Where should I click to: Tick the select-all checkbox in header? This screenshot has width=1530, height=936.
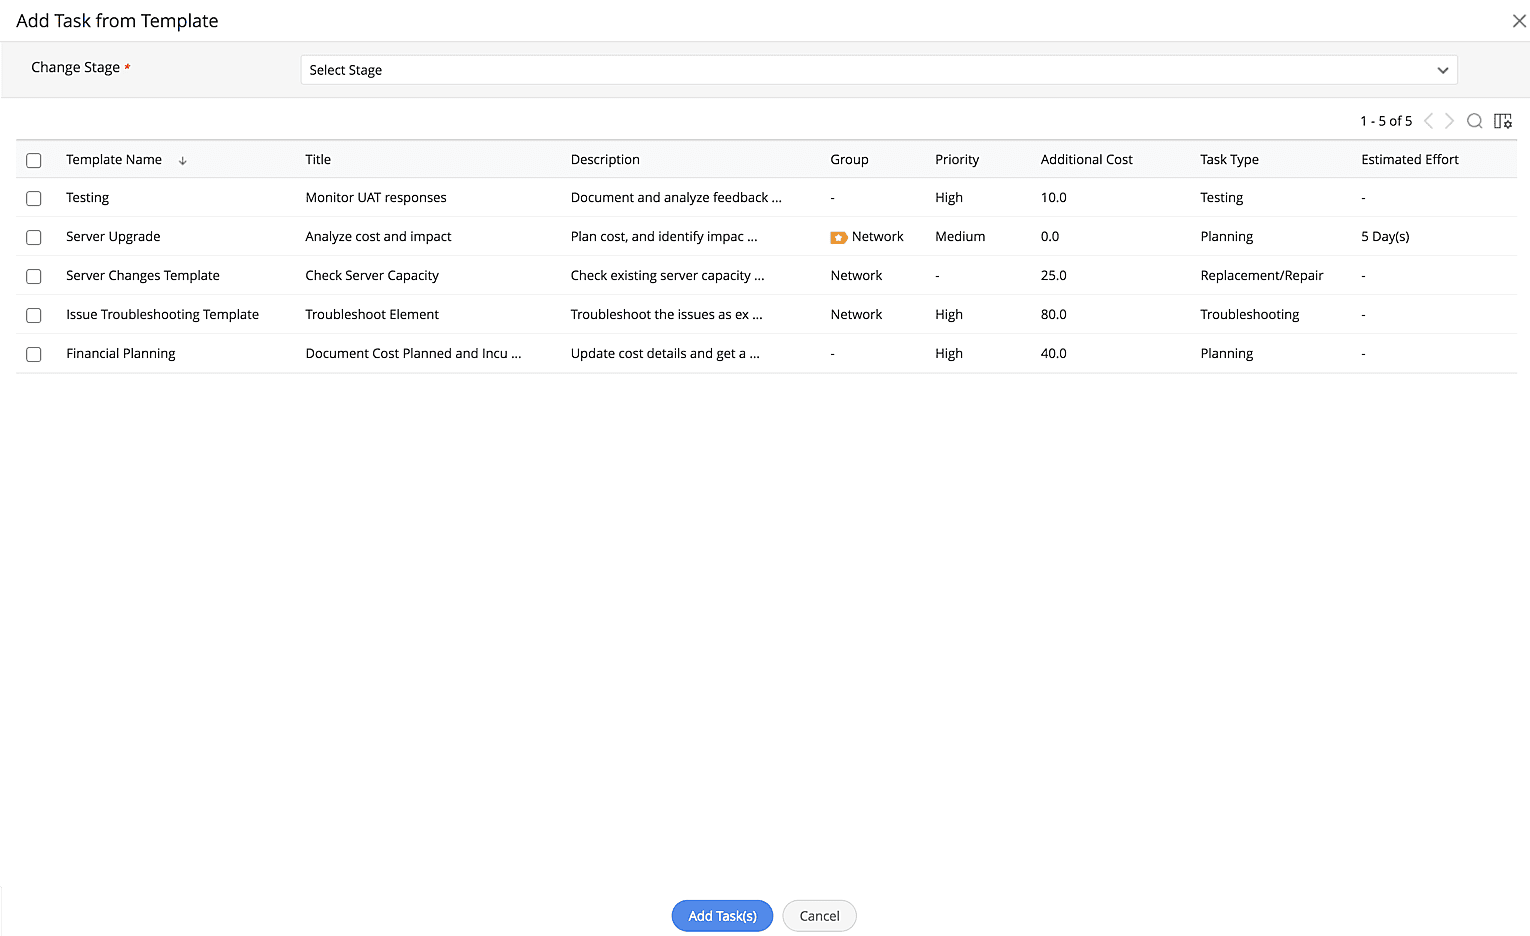click(x=34, y=160)
